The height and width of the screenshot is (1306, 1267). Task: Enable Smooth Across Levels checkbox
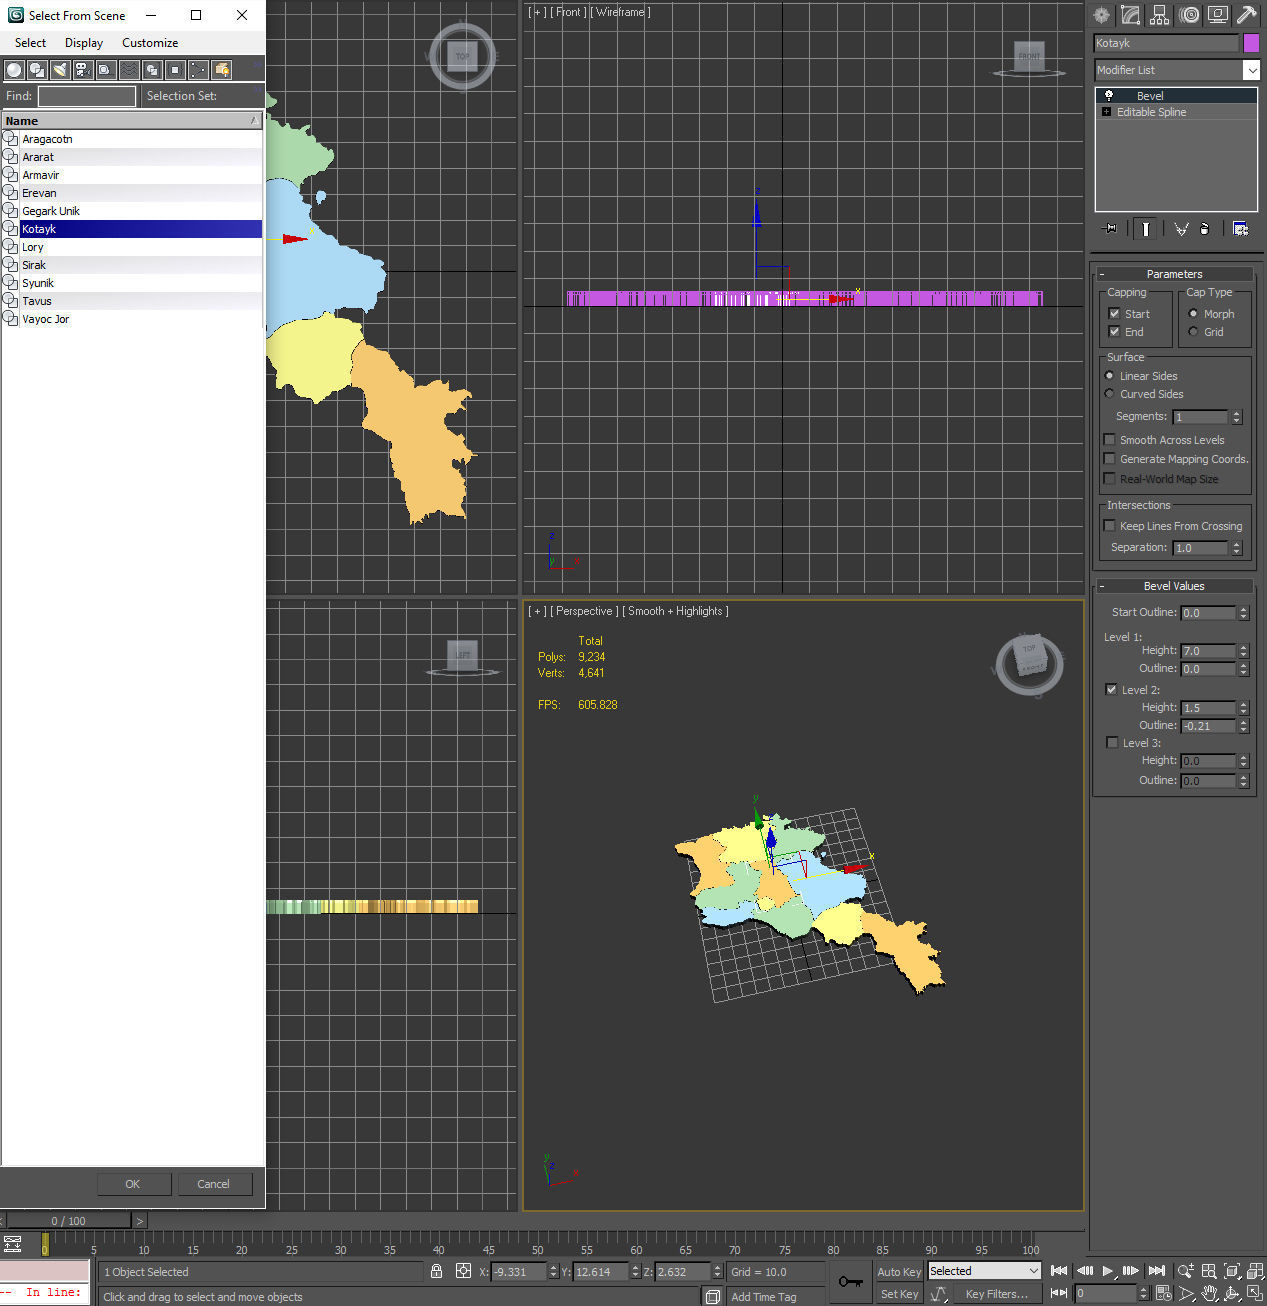click(1109, 440)
